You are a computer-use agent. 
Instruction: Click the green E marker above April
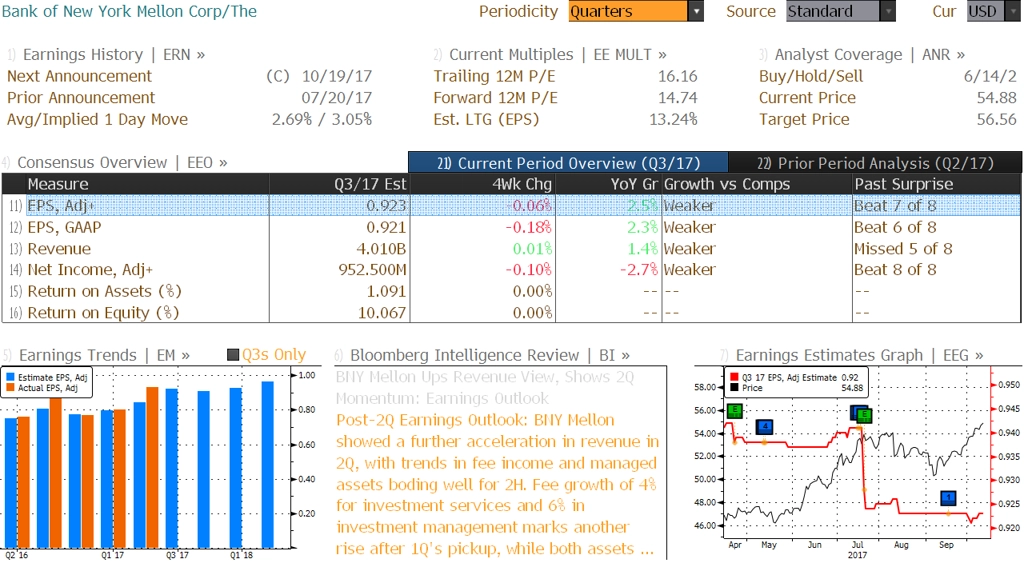click(x=735, y=411)
